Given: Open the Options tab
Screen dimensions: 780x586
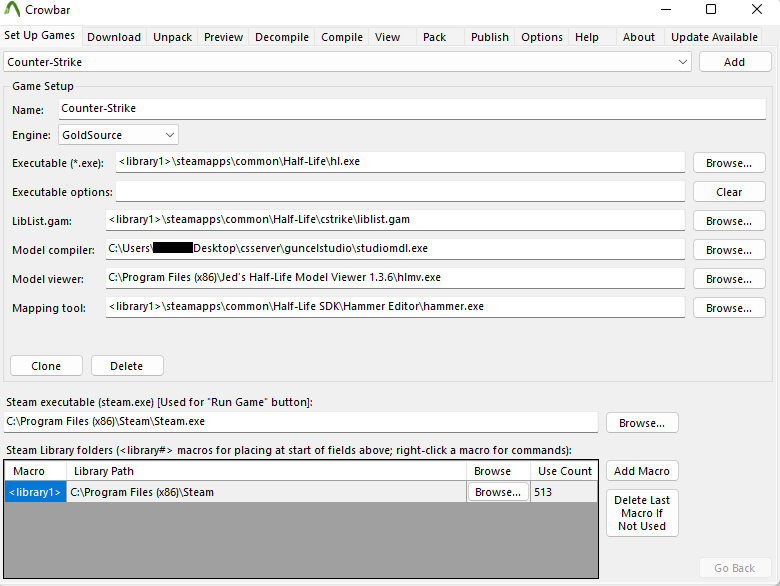Looking at the screenshot, I should [x=542, y=37].
